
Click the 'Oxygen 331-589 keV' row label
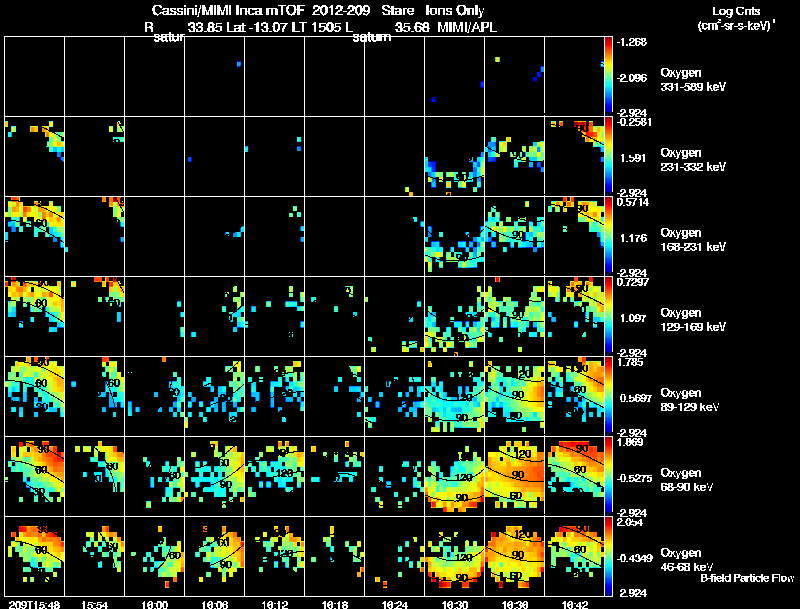[693, 80]
